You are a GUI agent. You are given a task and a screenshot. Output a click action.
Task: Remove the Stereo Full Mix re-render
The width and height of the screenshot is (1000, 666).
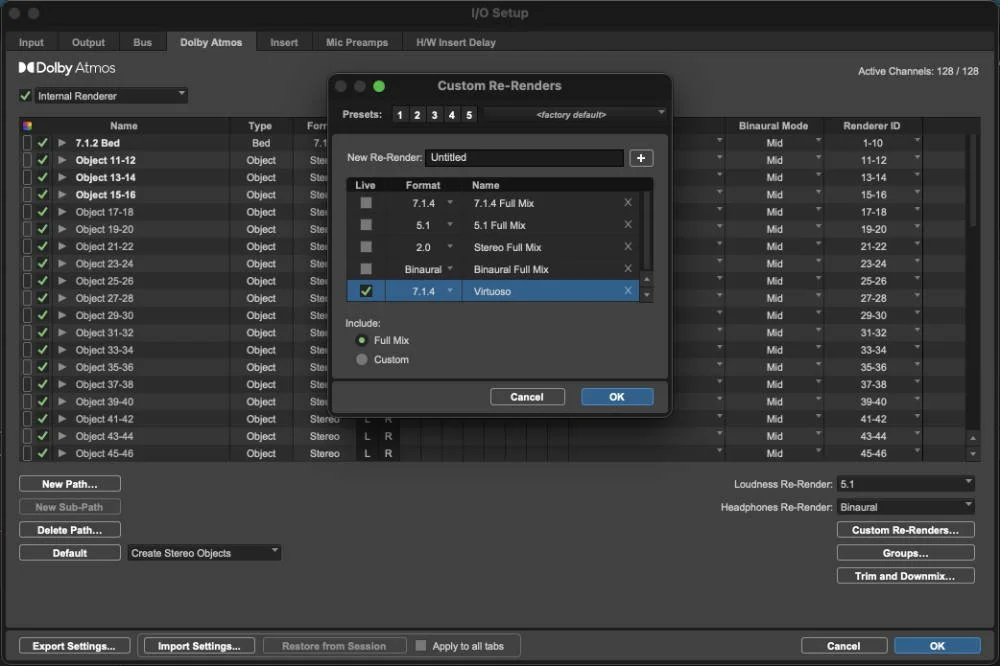(628, 247)
